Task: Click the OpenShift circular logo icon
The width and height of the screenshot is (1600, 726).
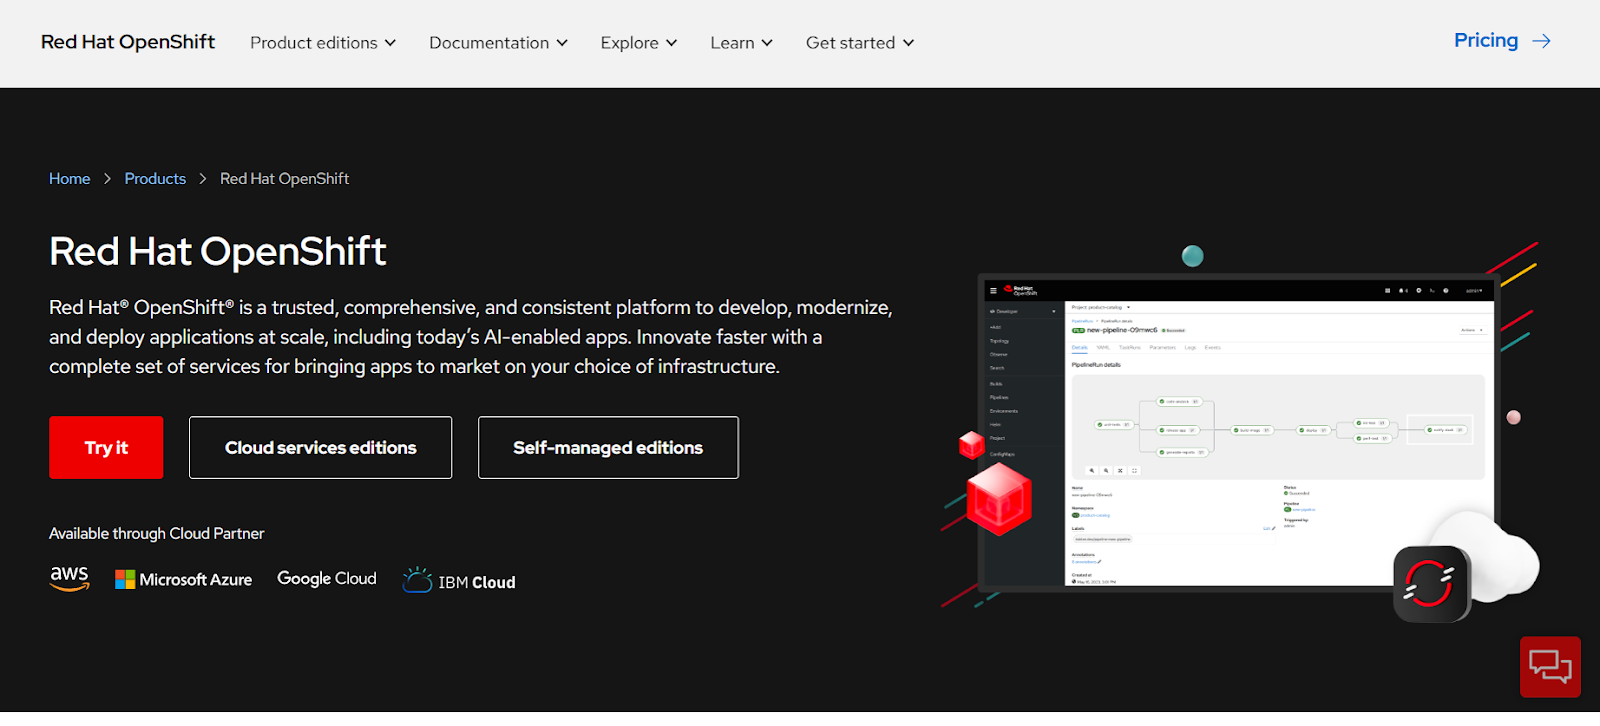Action: (1430, 584)
